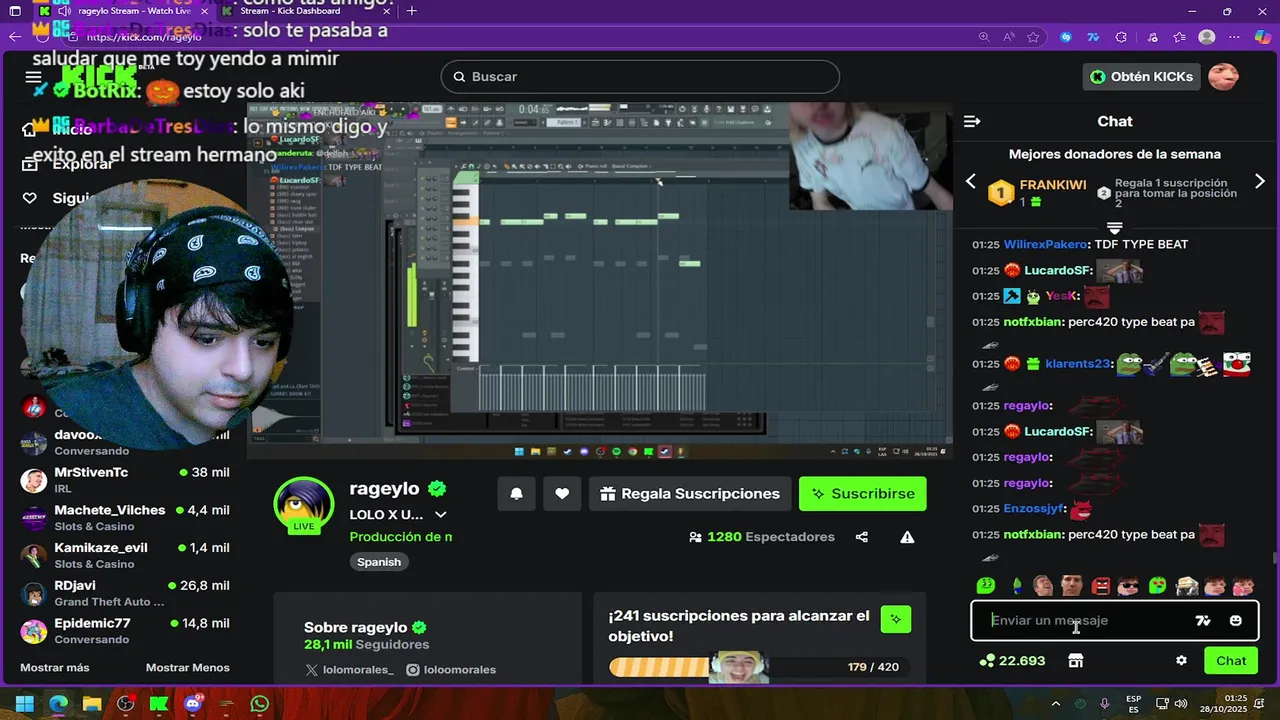Image resolution: width=1280 pixels, height=720 pixels.
Task: Open the user profile avatar menu
Action: [x=1223, y=76]
